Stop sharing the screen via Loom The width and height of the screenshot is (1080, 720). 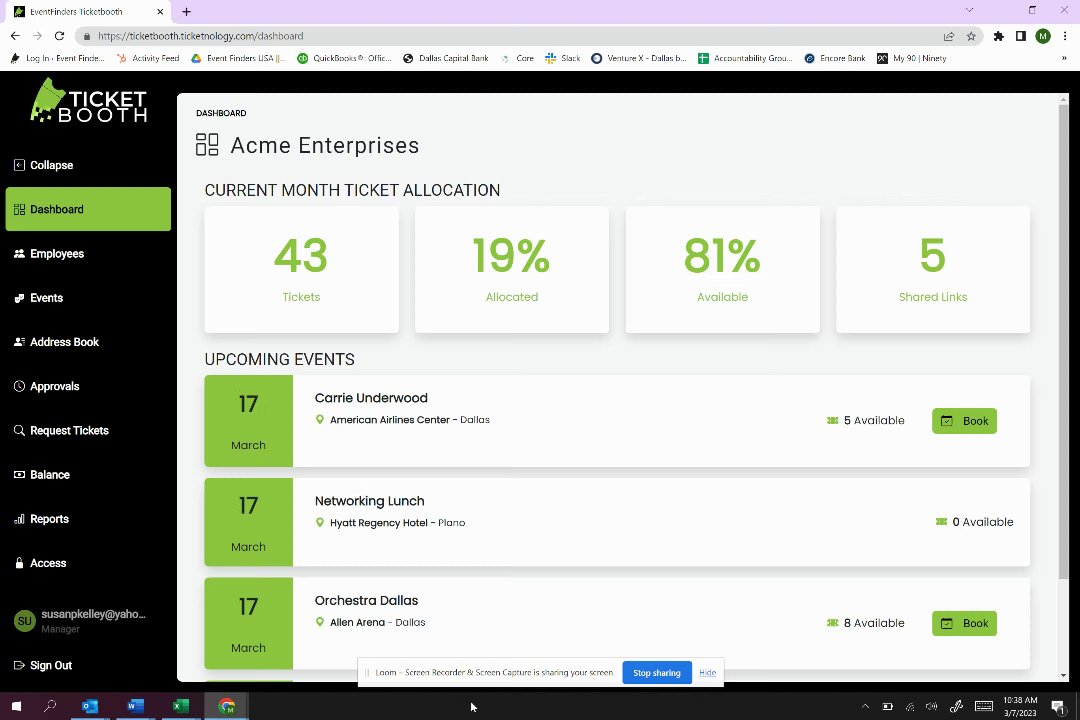point(656,673)
